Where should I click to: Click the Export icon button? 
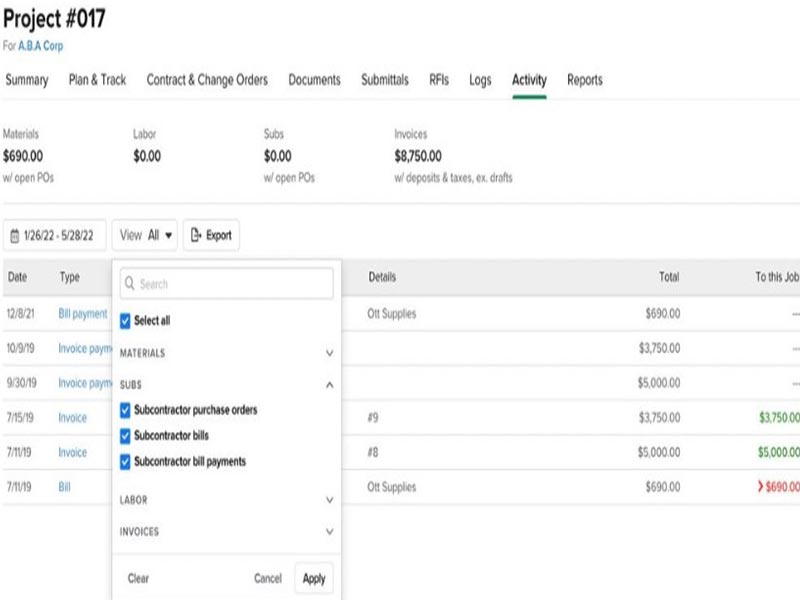[x=196, y=236]
